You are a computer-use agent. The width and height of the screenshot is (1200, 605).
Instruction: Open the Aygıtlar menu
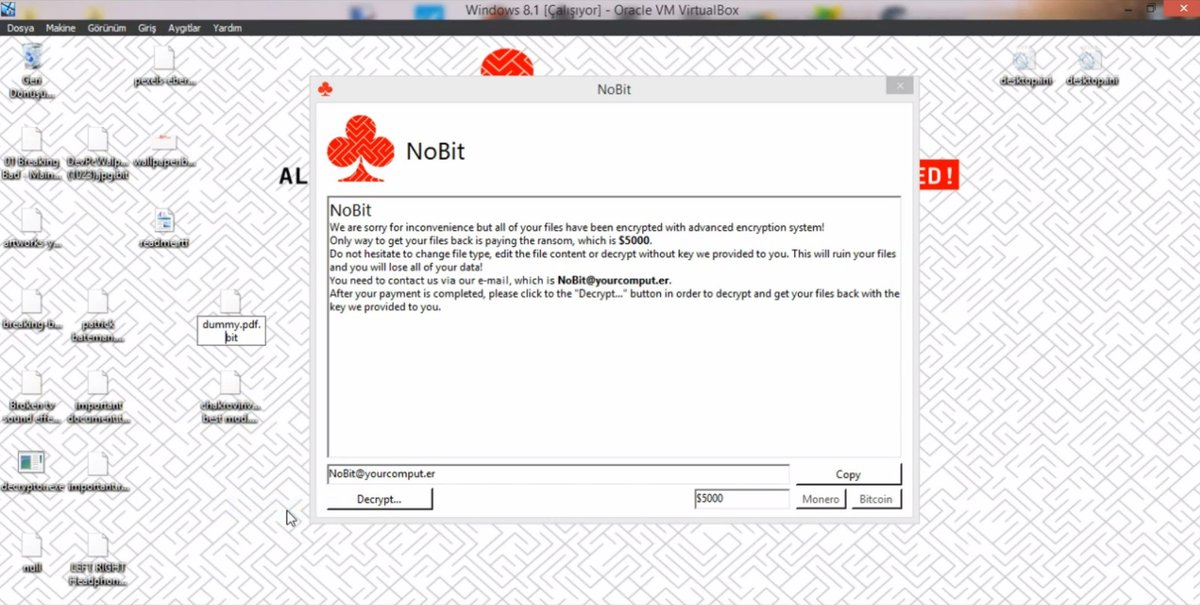pos(183,28)
